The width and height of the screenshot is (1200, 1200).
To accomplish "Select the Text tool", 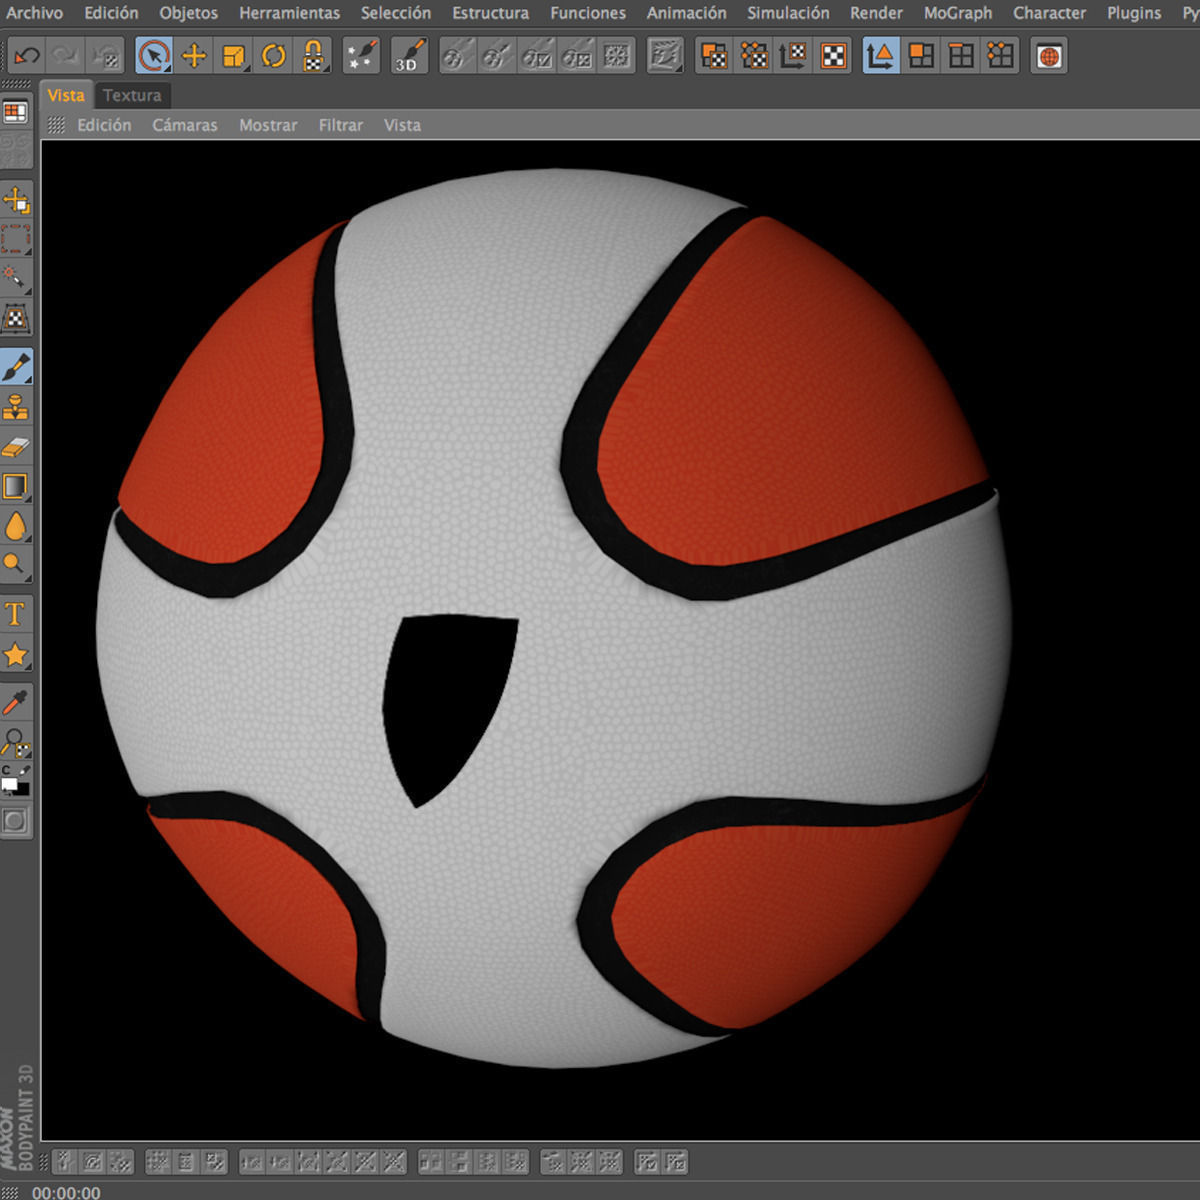I will click(x=16, y=614).
